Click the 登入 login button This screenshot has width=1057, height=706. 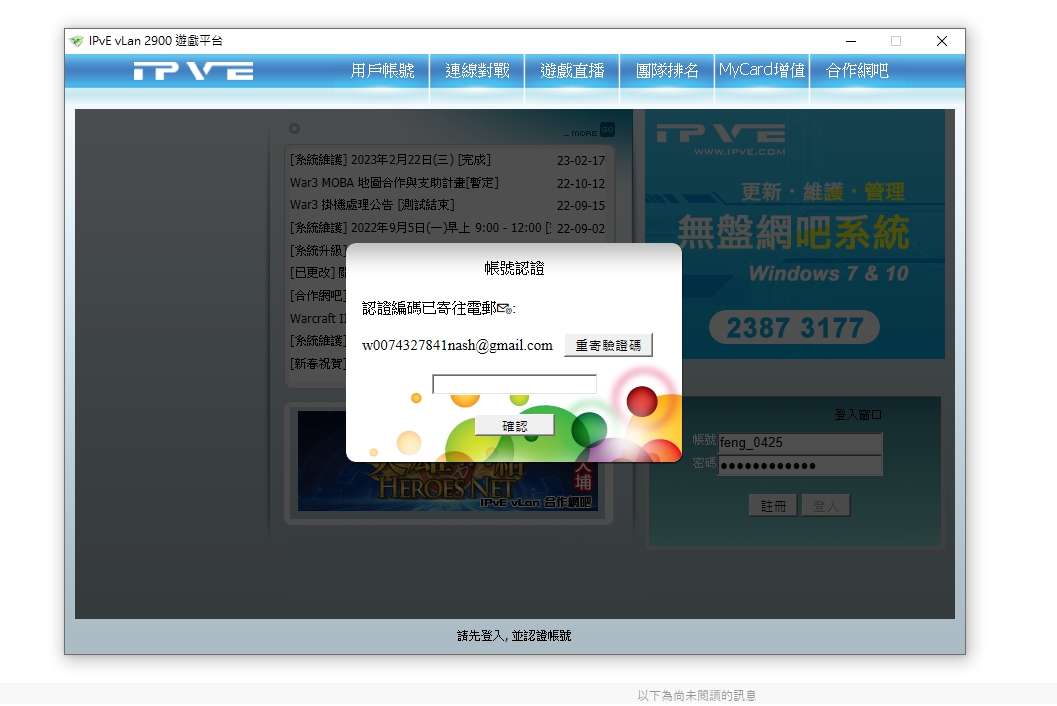coord(826,506)
